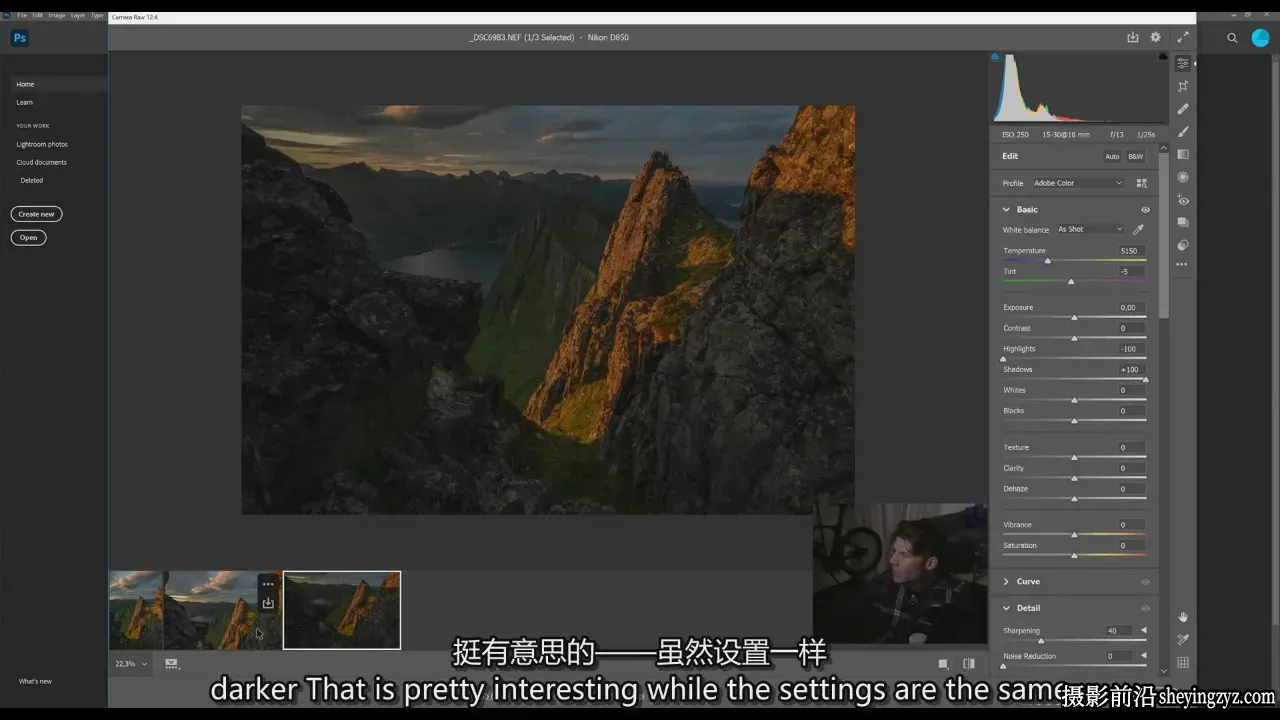
Task: Expand Sharpening sub-options triangle
Action: [1144, 630]
